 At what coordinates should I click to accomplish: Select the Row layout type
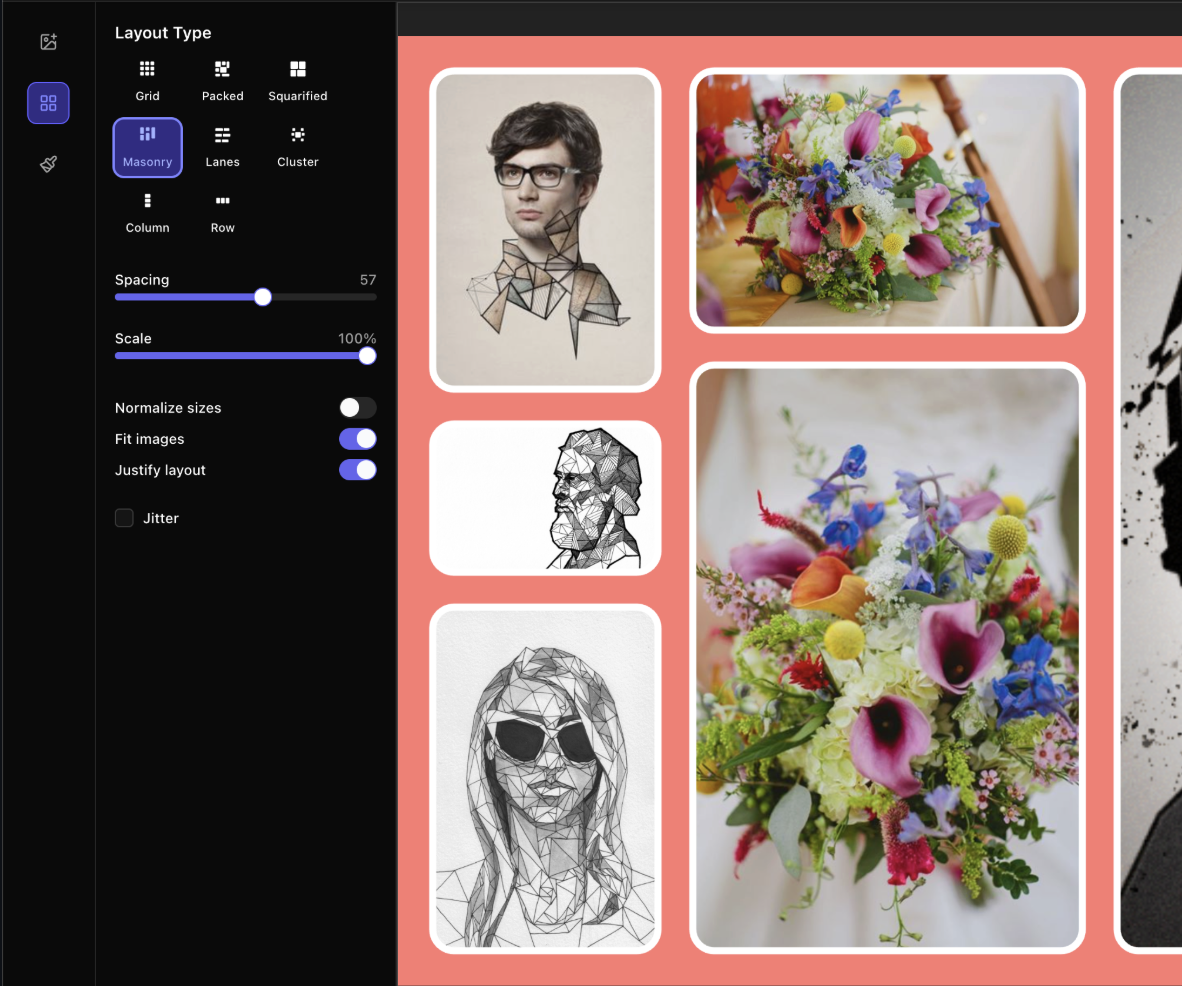(222, 213)
